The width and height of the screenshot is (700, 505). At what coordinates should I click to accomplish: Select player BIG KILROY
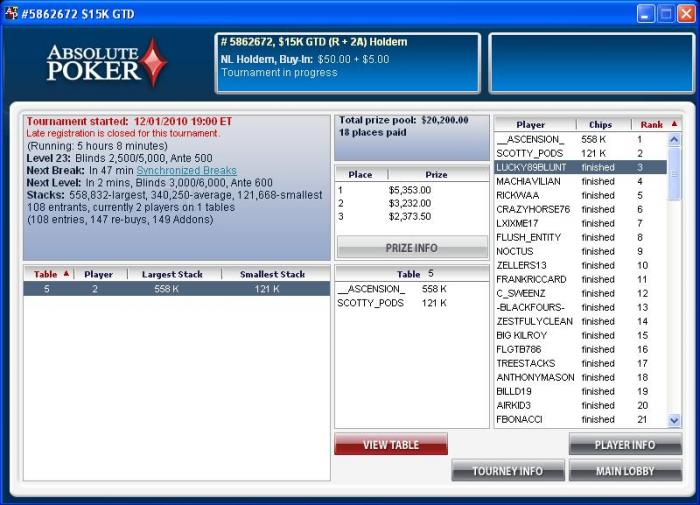pos(580,335)
